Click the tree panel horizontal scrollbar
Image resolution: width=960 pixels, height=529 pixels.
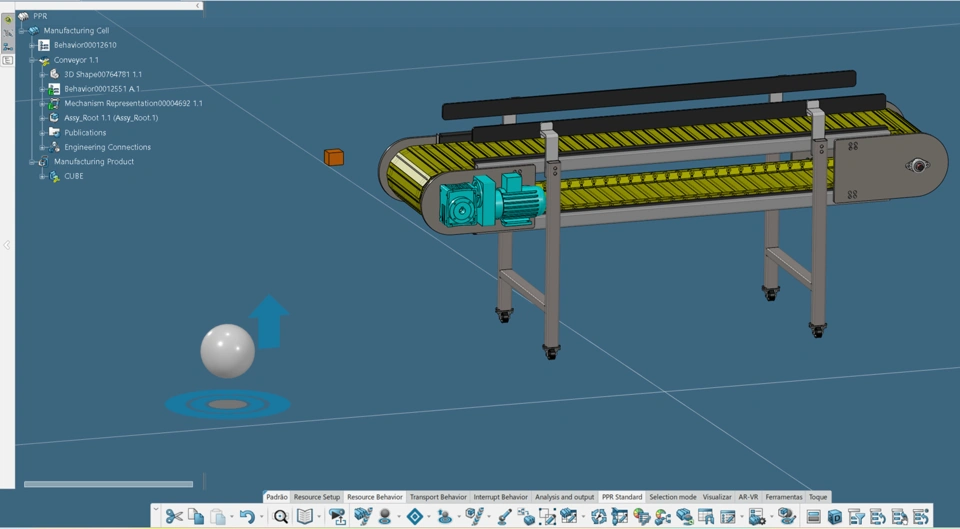click(108, 484)
